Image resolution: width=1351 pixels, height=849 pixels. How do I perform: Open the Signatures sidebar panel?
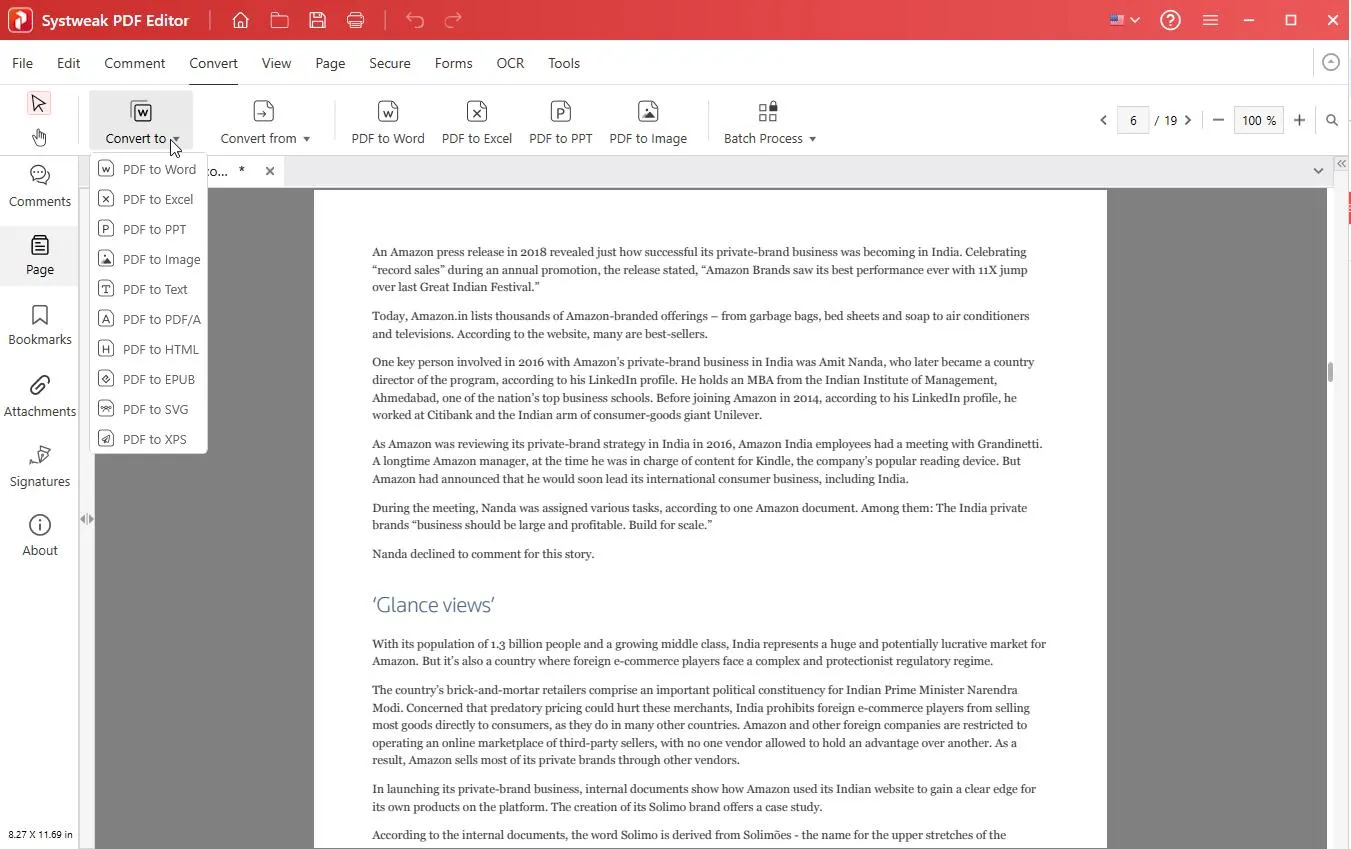[40, 466]
